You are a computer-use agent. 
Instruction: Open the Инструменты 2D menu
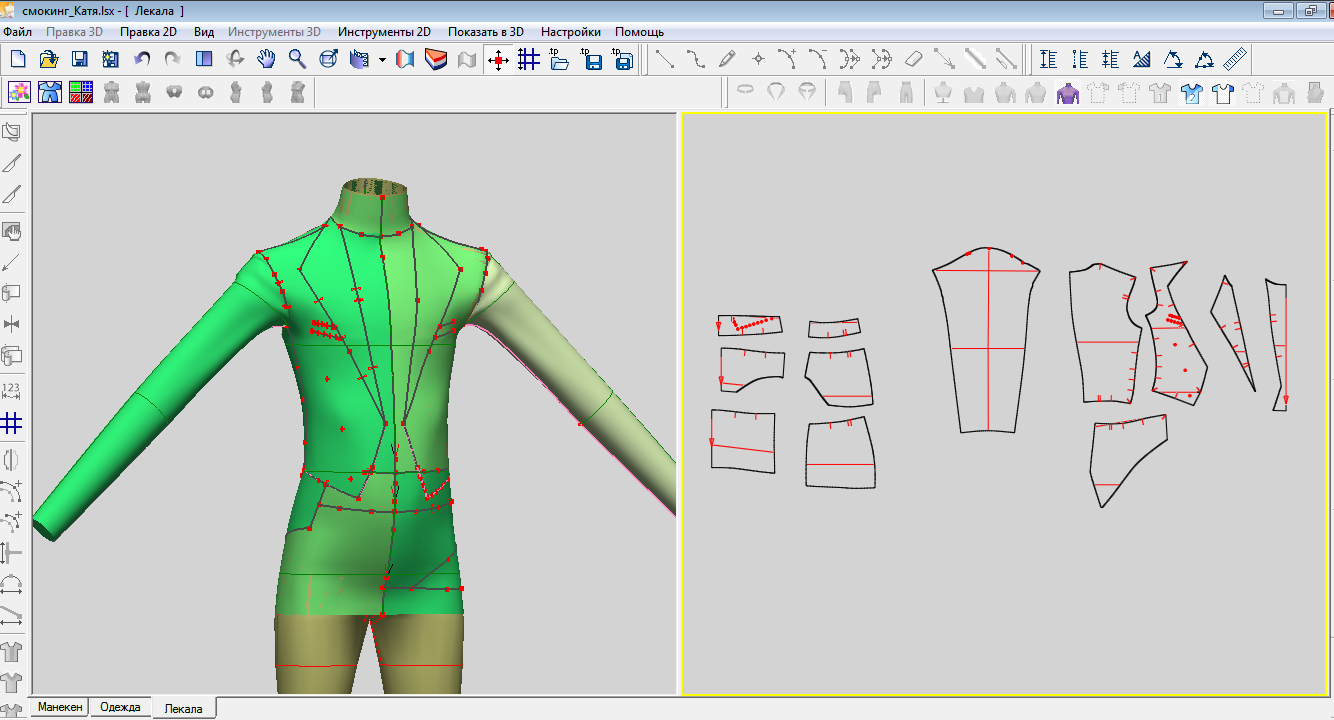pos(384,32)
